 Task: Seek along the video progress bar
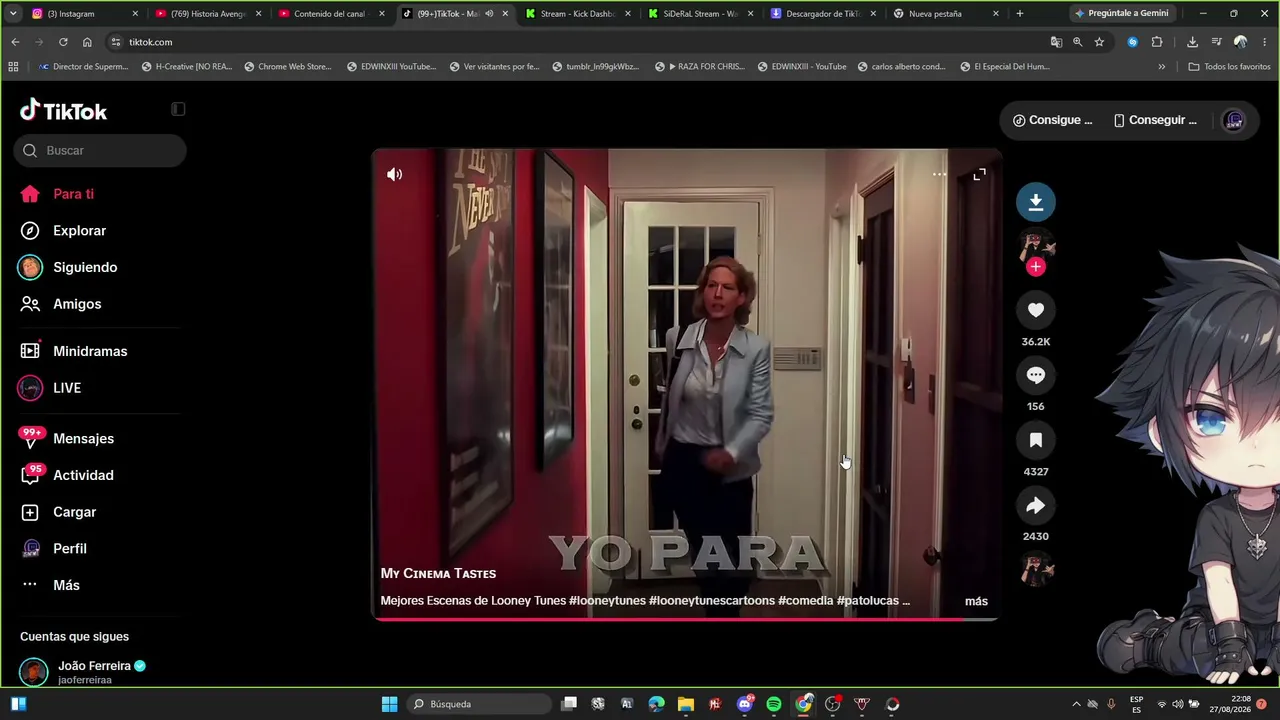tap(686, 619)
